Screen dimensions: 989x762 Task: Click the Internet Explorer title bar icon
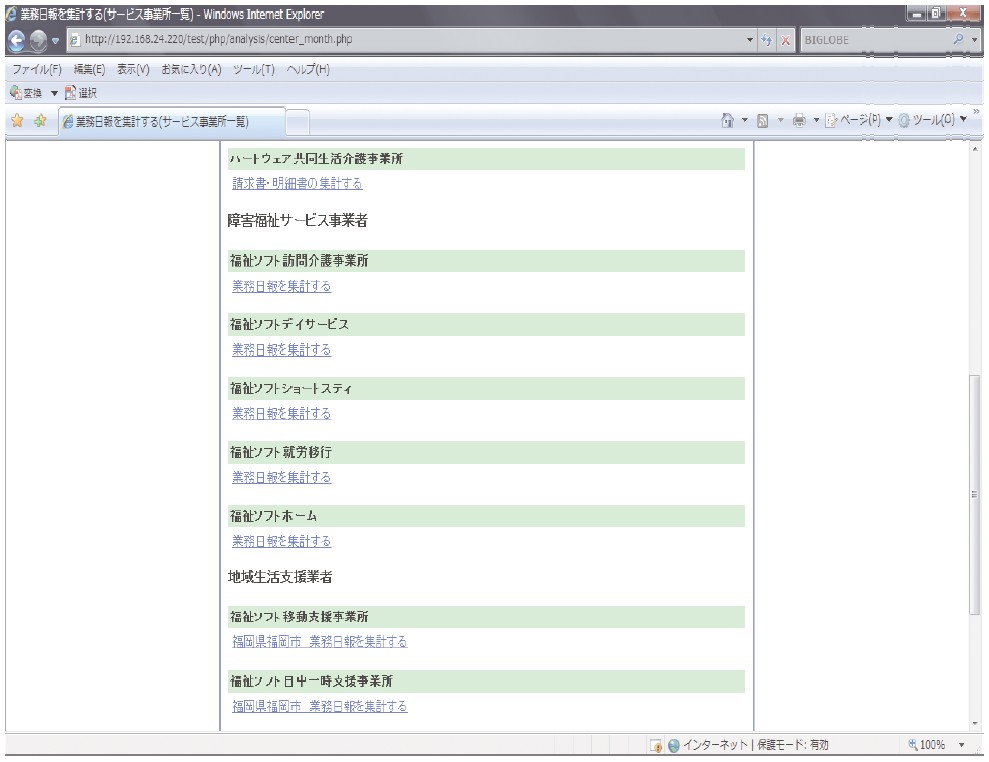(x=11, y=14)
